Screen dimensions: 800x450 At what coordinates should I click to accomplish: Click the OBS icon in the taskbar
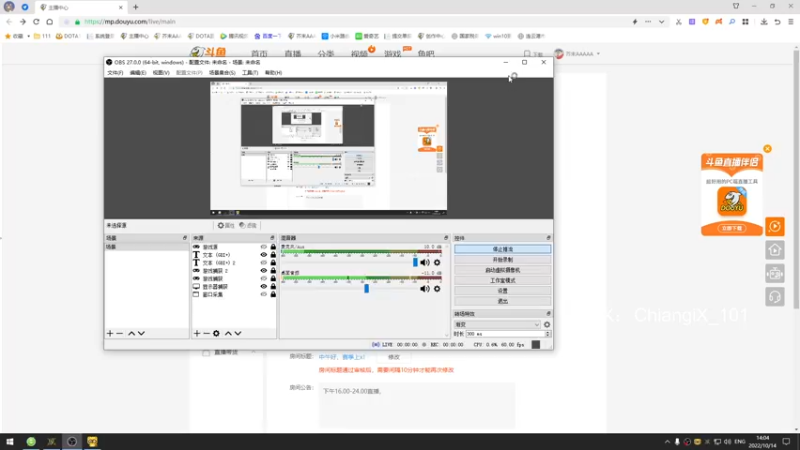[x=71, y=441]
